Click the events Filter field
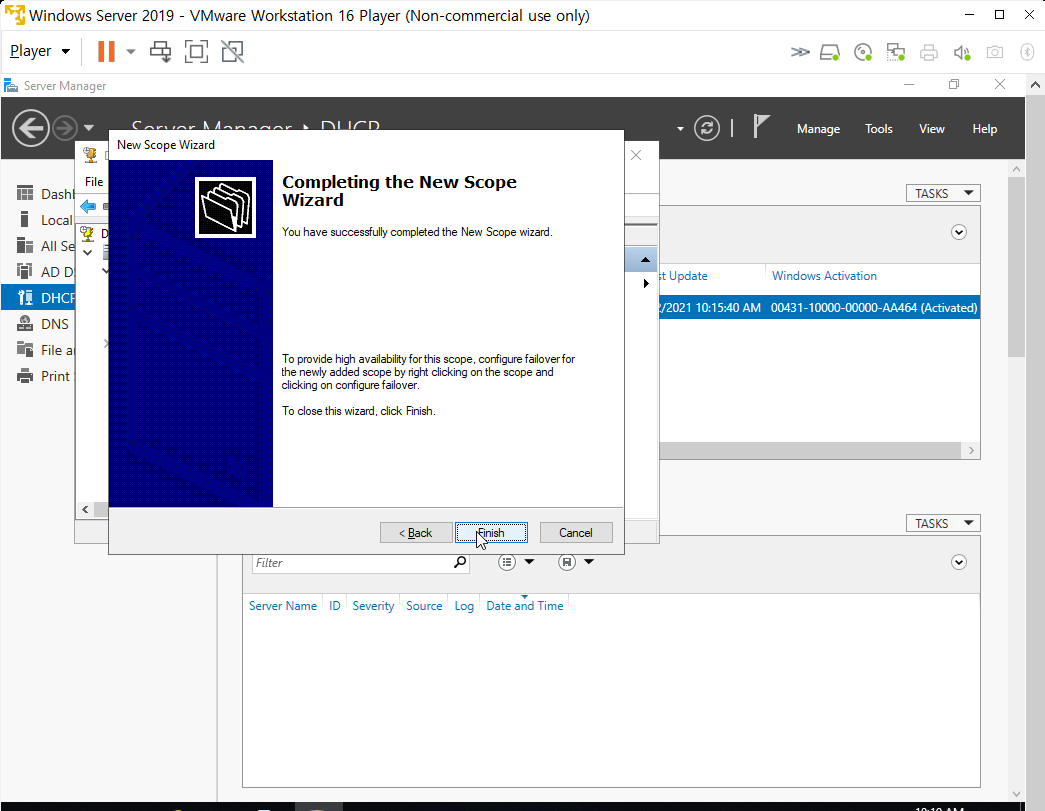The width and height of the screenshot is (1045, 811). point(352,562)
